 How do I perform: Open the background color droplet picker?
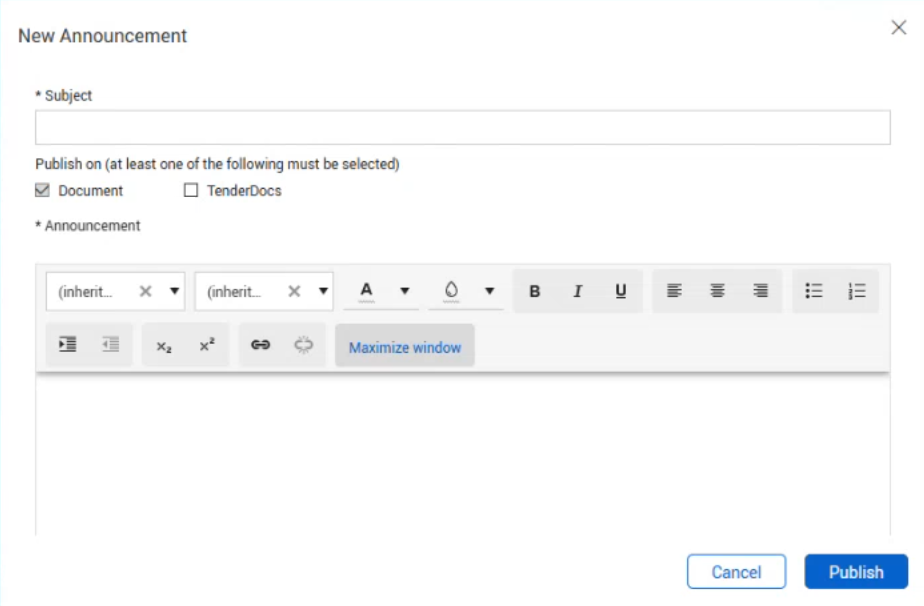489,292
